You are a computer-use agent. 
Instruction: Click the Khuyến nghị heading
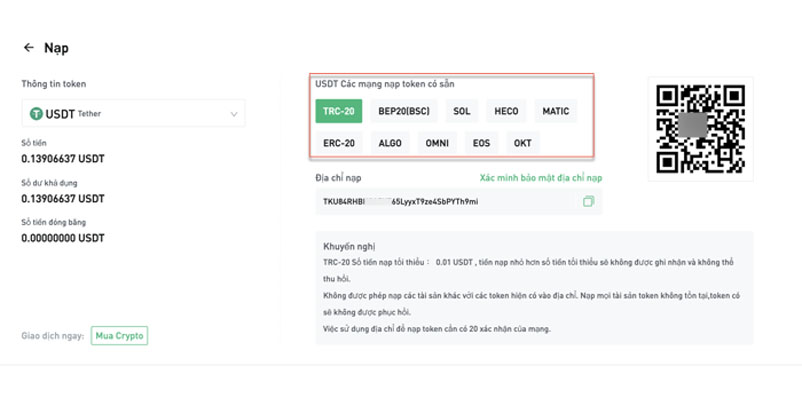click(x=349, y=247)
